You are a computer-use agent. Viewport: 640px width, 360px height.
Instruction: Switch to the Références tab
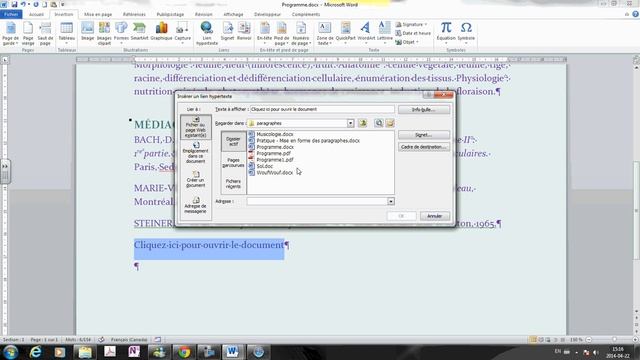click(x=134, y=14)
